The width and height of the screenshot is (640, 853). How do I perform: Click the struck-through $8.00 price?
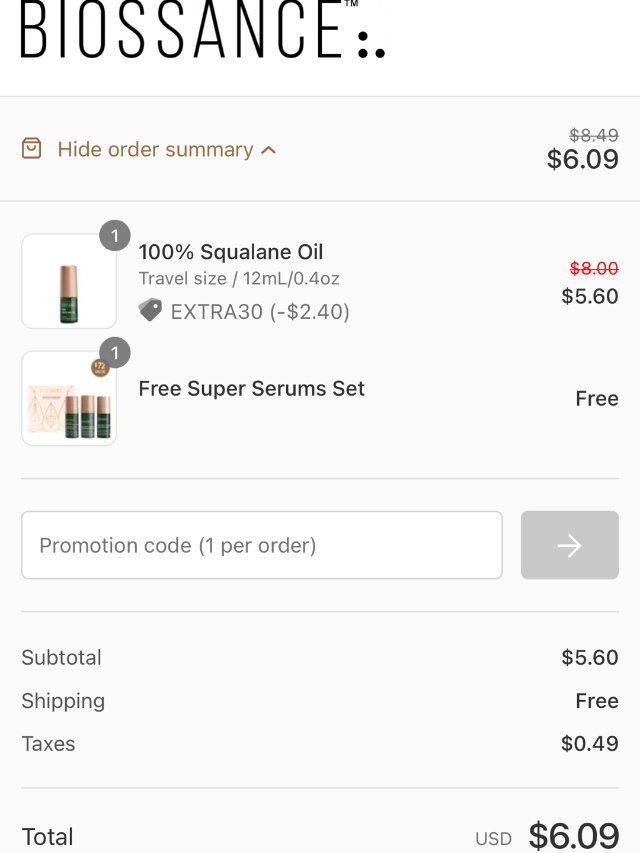[x=594, y=268]
